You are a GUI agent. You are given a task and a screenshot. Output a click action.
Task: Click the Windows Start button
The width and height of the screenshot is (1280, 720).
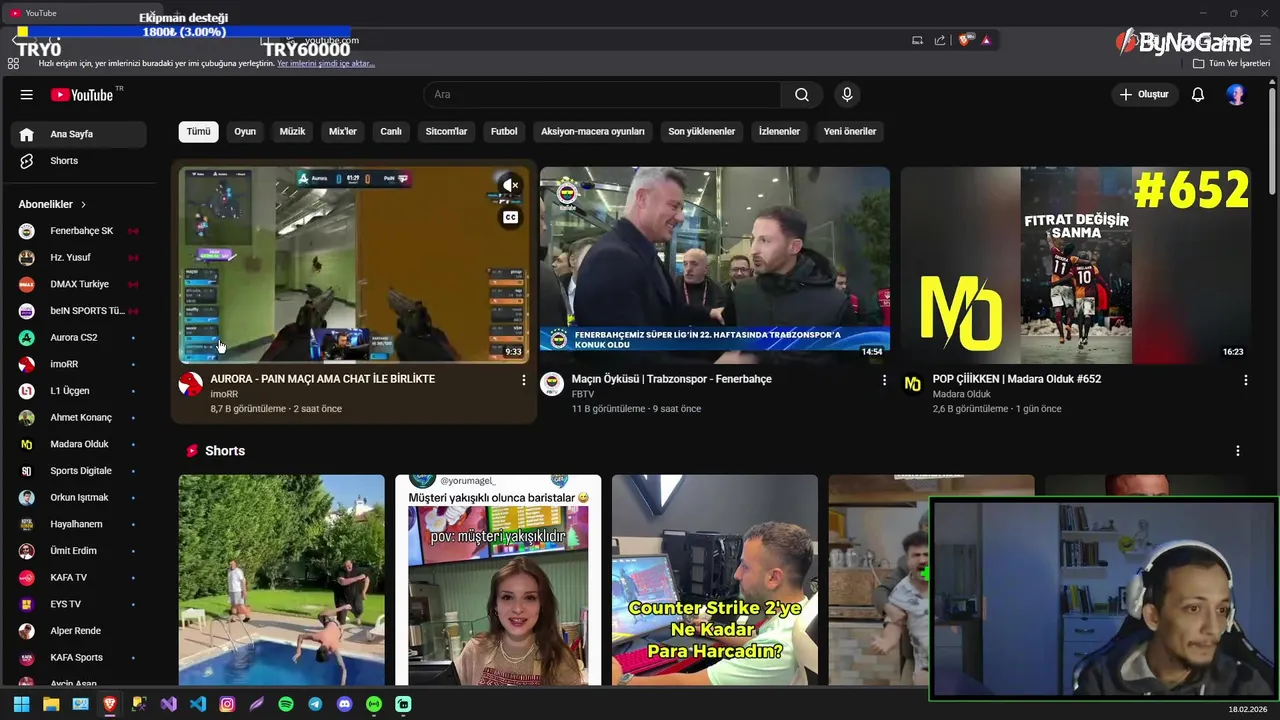(x=21, y=704)
